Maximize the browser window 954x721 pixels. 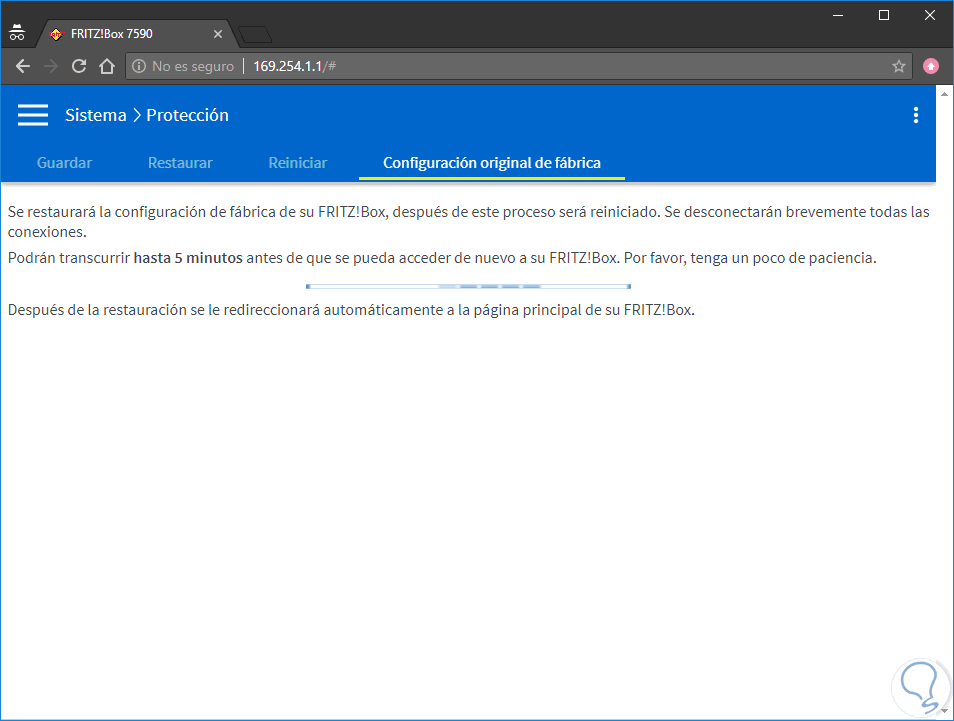click(x=884, y=15)
